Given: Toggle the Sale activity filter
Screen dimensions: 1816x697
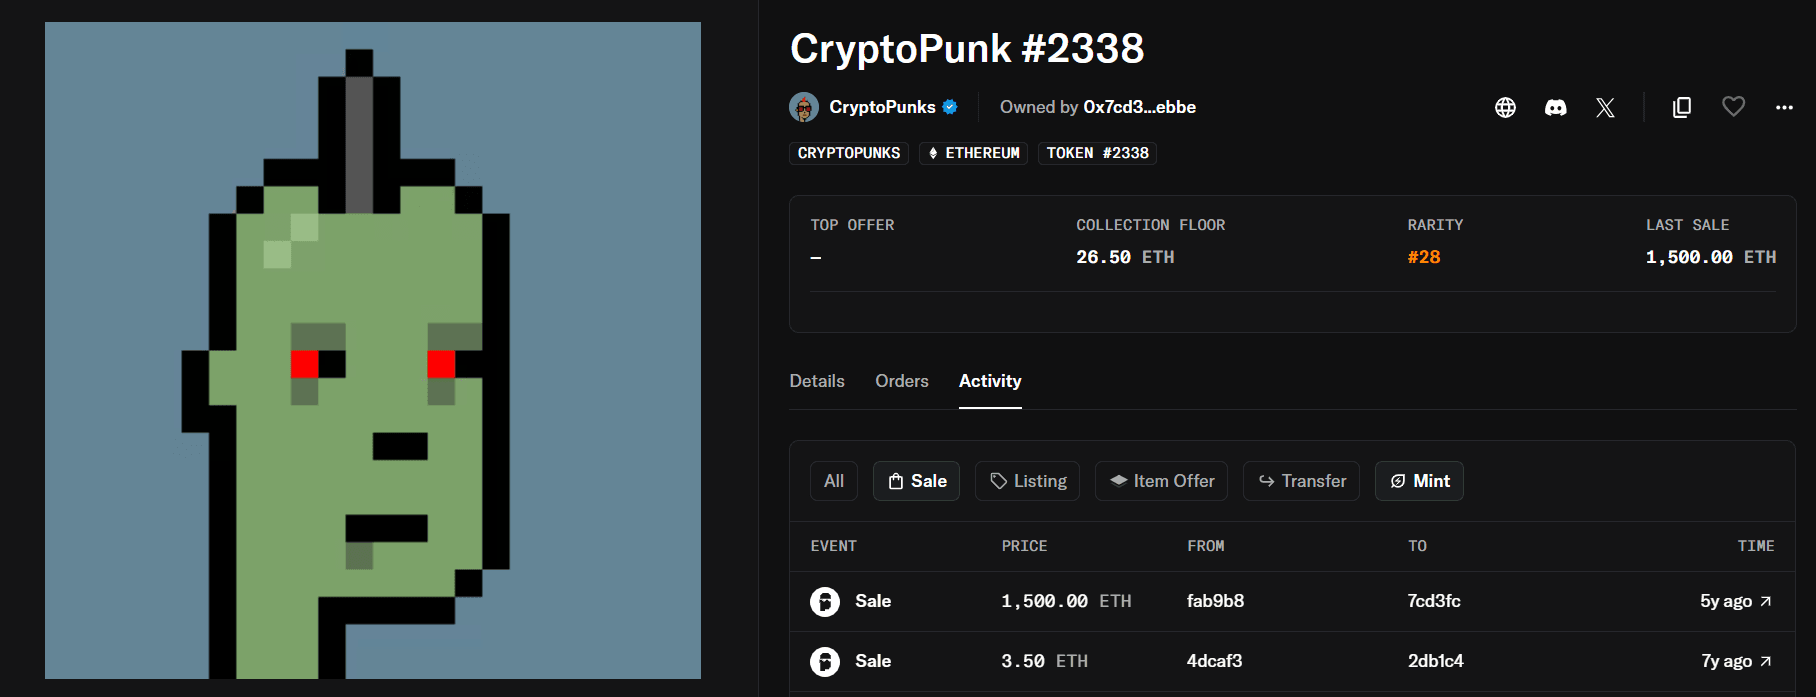Looking at the screenshot, I should pyautogui.click(x=916, y=481).
